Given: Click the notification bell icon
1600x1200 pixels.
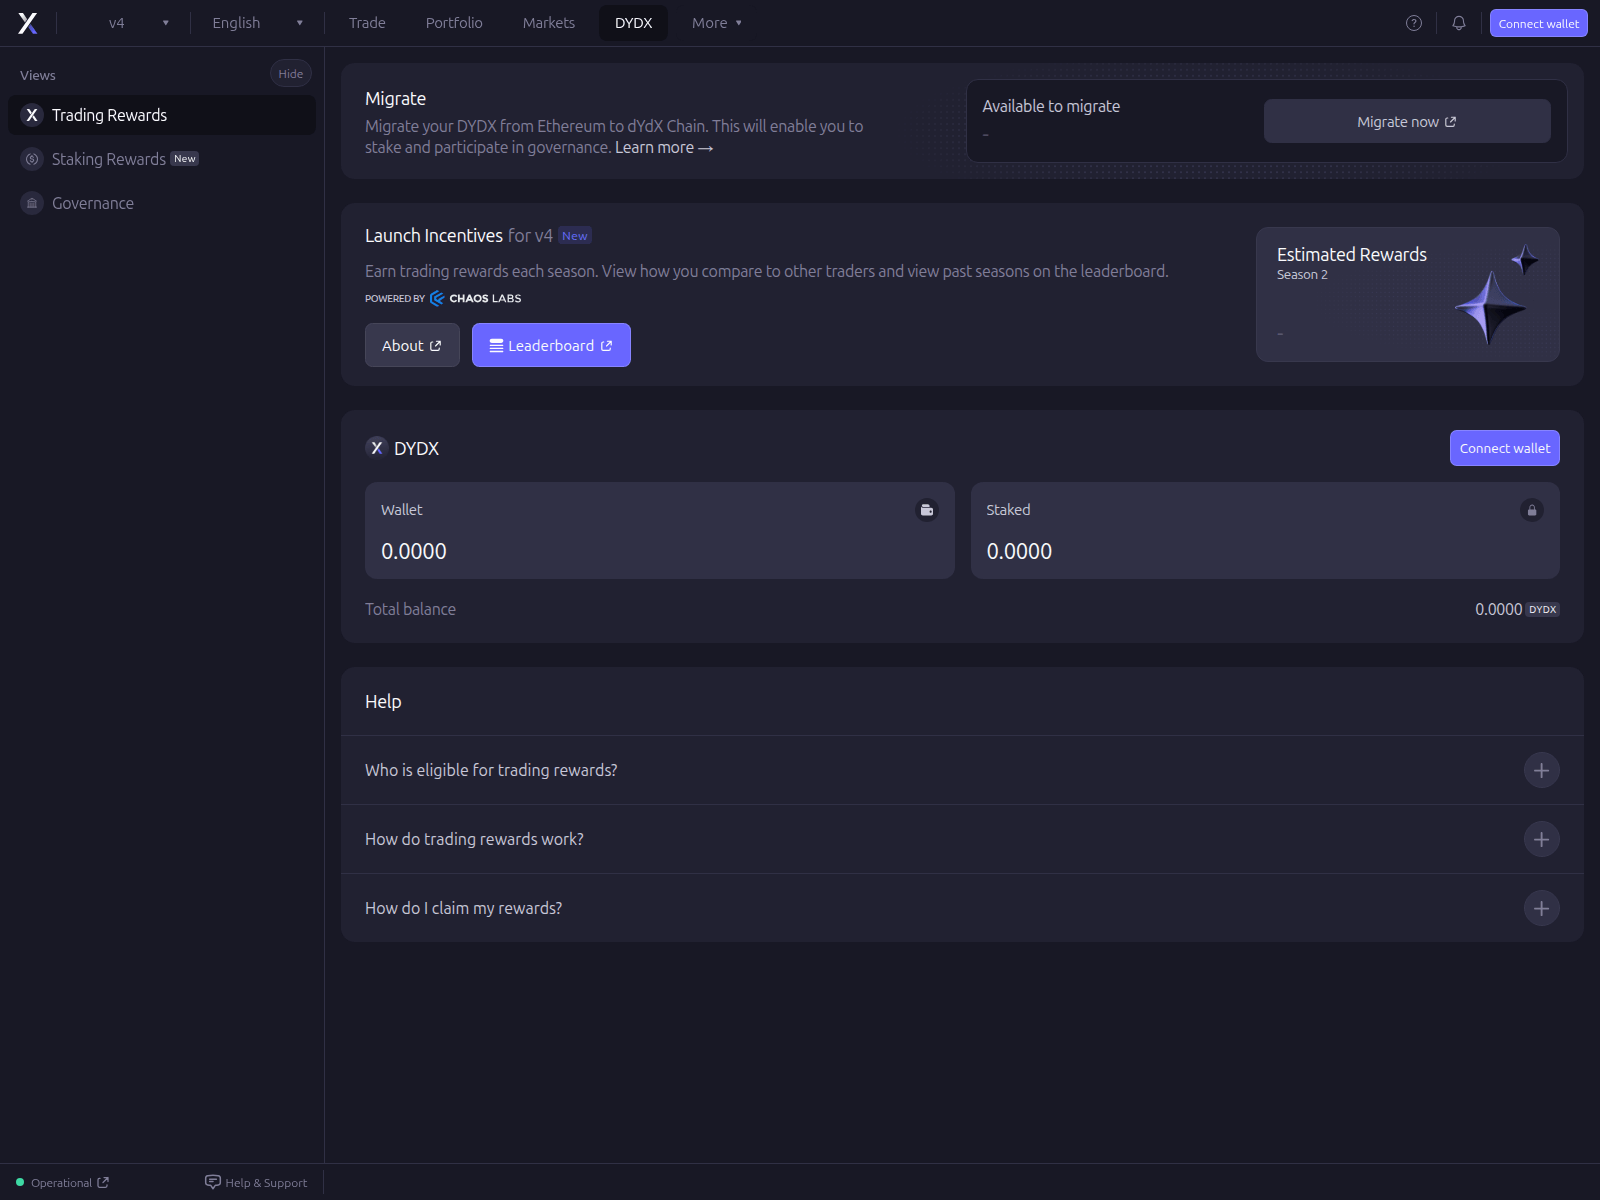Looking at the screenshot, I should tap(1459, 22).
